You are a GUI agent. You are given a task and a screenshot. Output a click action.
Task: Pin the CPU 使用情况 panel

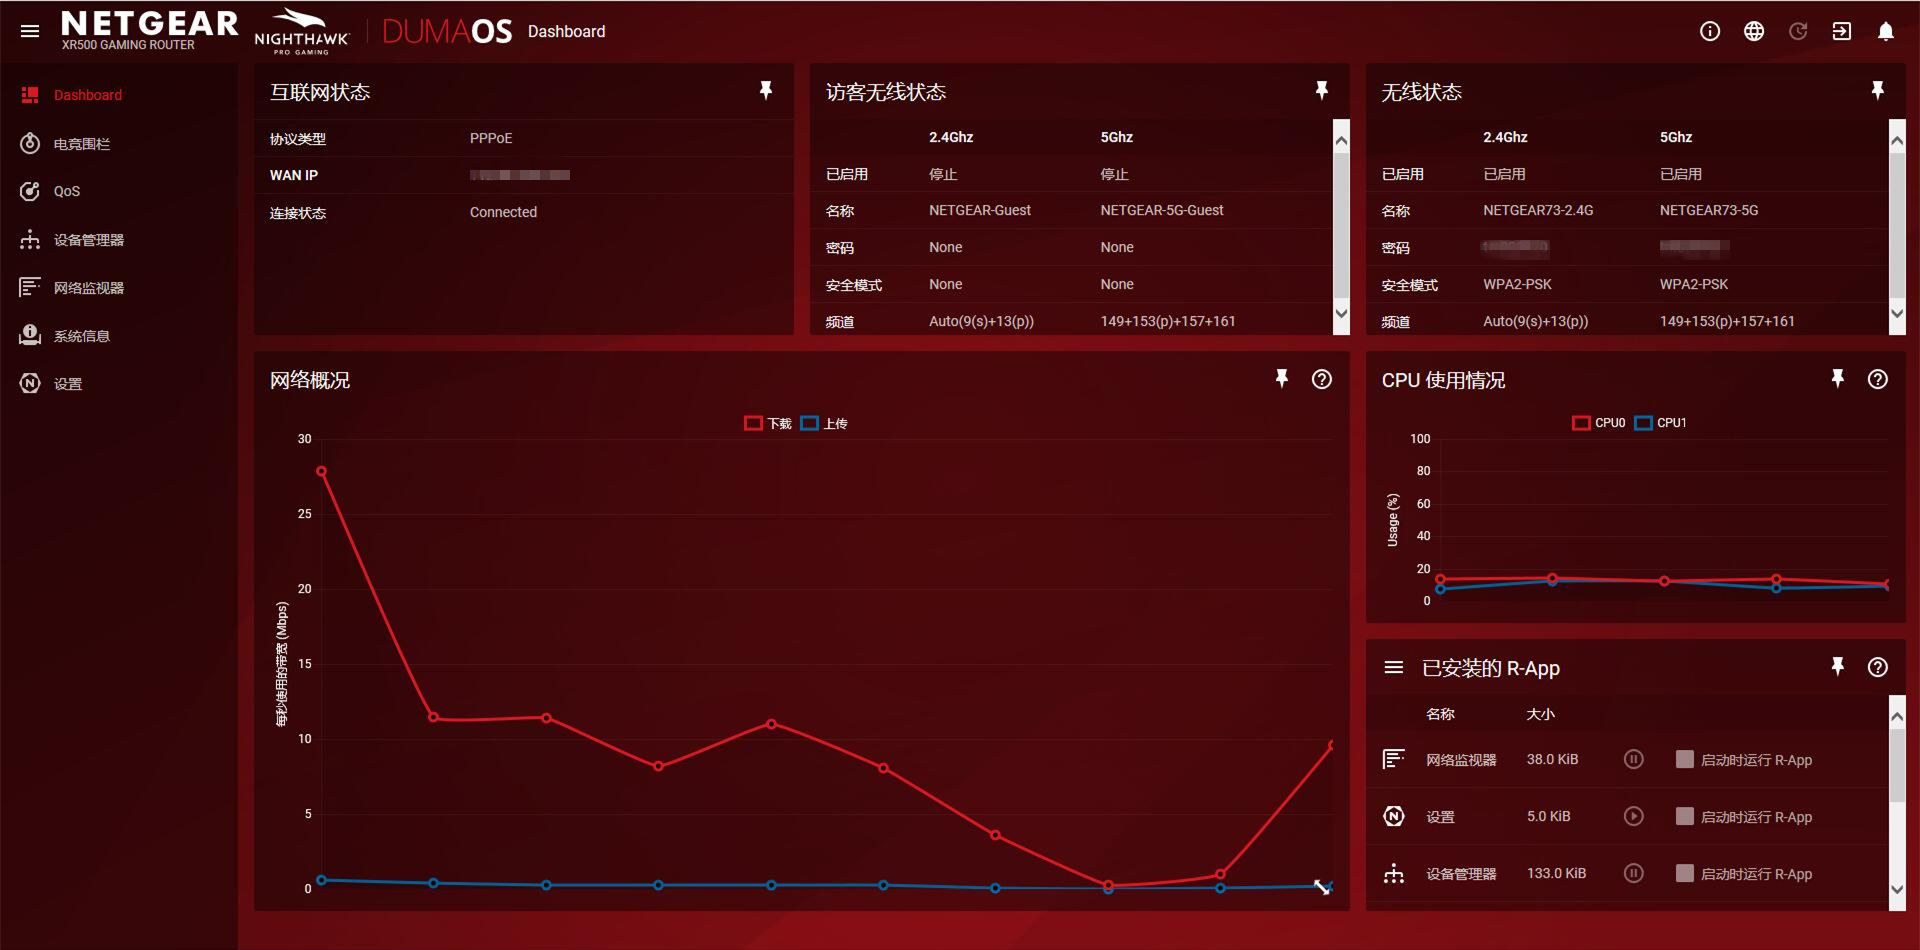(x=1837, y=379)
